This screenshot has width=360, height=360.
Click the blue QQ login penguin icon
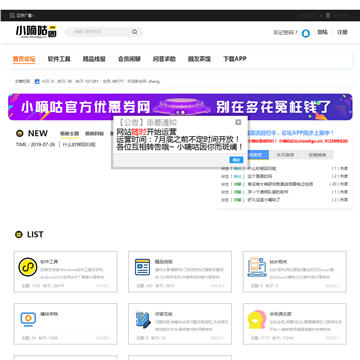306,33
